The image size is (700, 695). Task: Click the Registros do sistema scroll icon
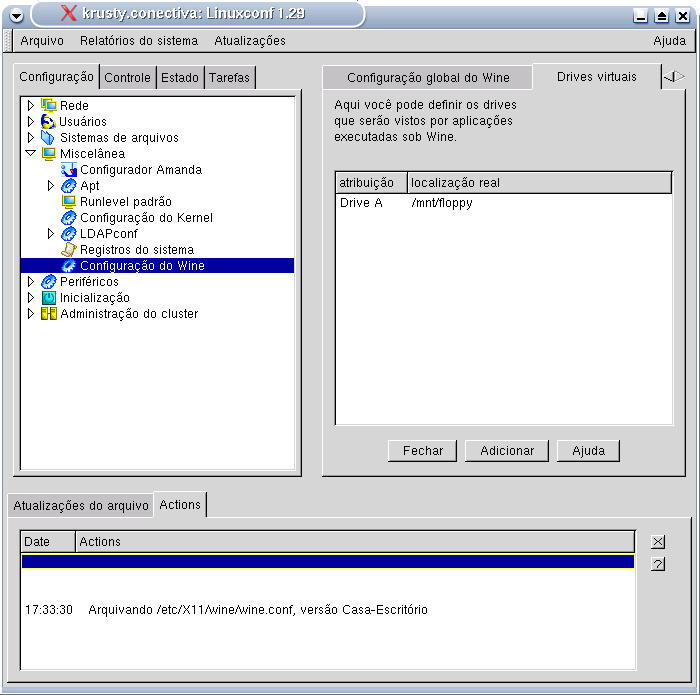(x=69, y=250)
